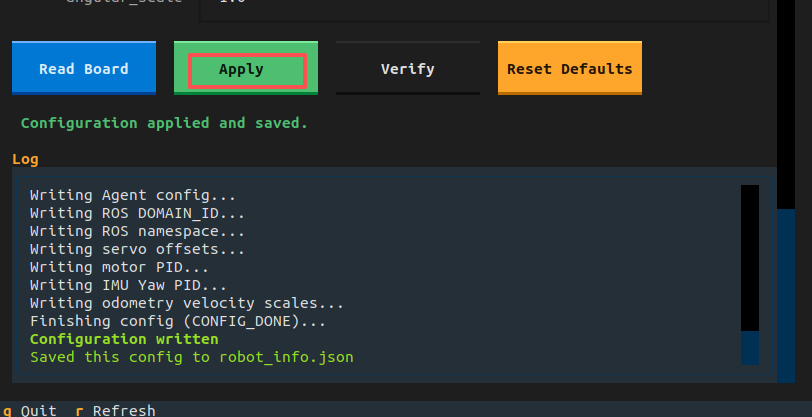The width and height of the screenshot is (812, 417).
Task: Select the Refresh footer shortcut
Action: [115, 411]
